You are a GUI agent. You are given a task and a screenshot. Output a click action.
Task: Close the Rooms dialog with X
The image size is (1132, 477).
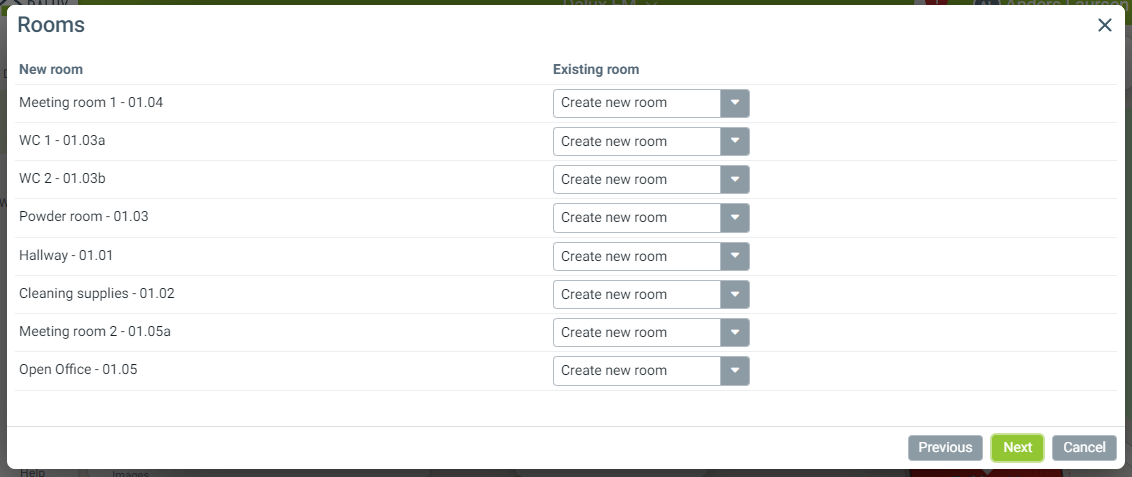[x=1104, y=26]
